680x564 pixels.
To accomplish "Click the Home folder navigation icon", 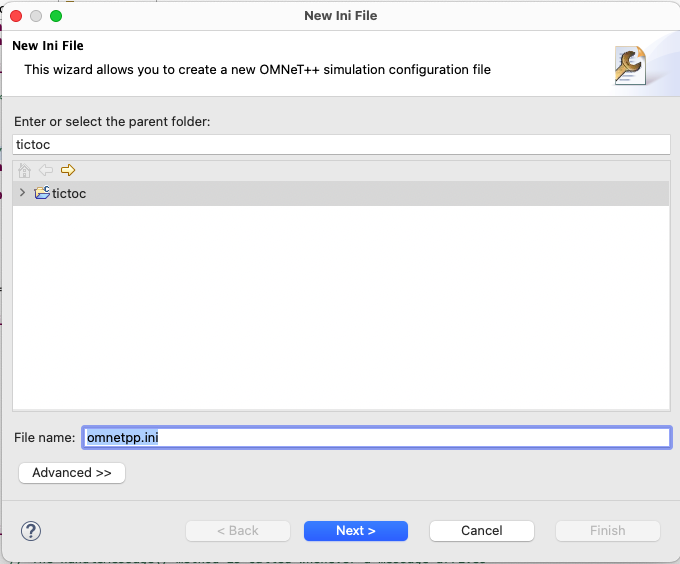I will tap(25, 170).
